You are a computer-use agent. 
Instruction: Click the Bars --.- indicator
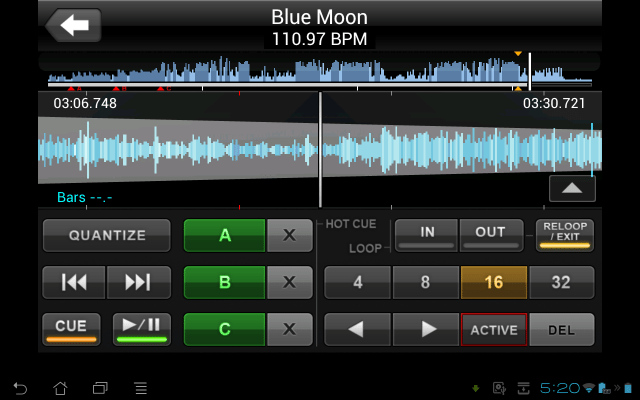pyautogui.click(x=84, y=197)
